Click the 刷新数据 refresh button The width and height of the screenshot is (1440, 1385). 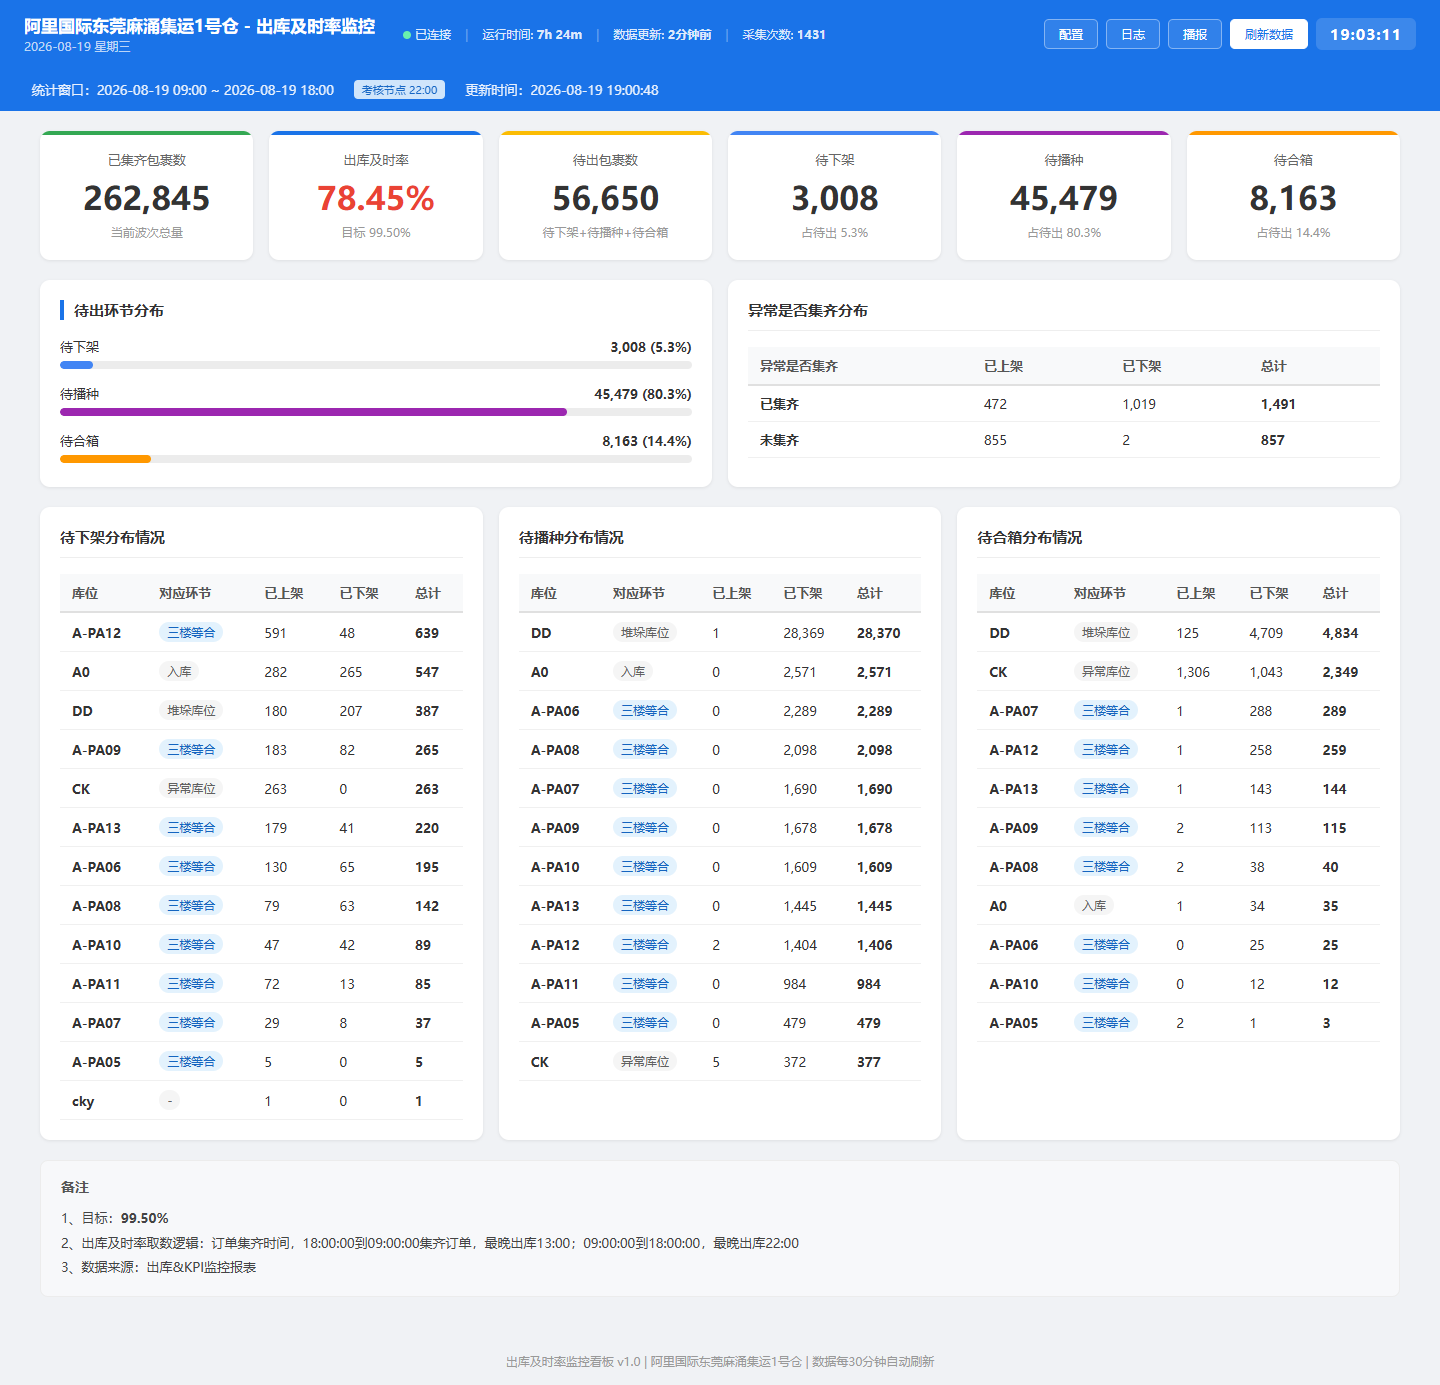point(1269,34)
